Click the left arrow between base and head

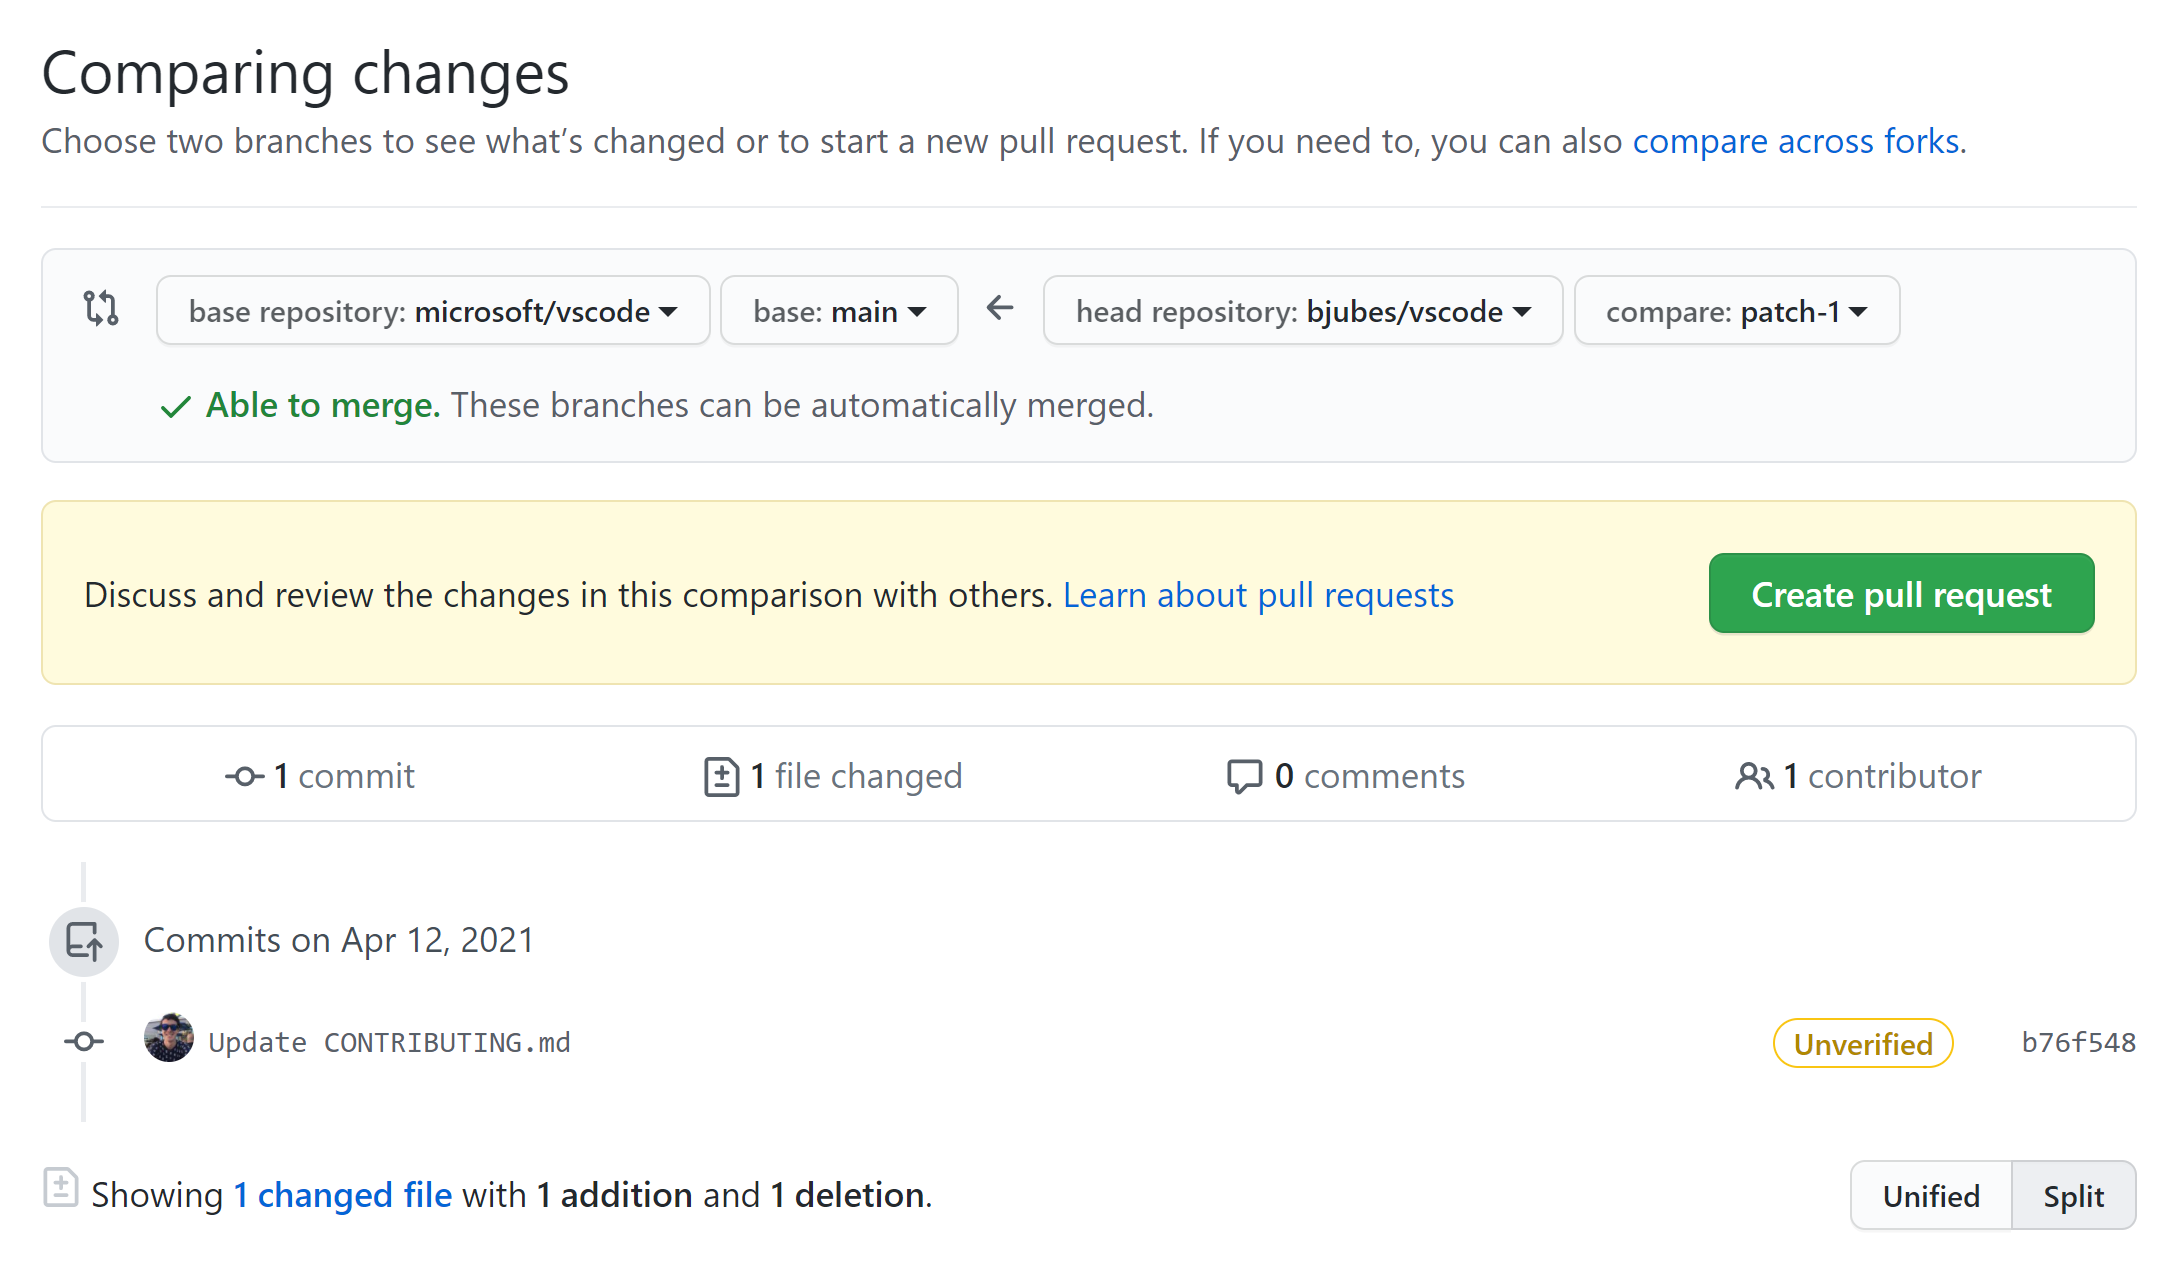click(x=1000, y=308)
